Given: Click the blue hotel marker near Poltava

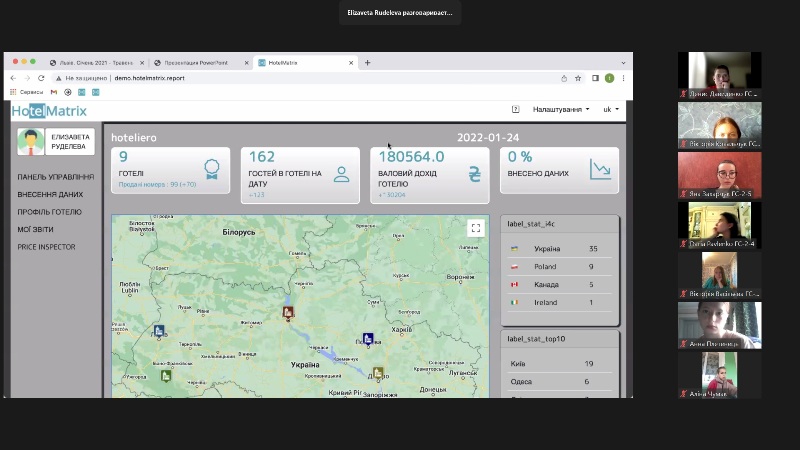Looking at the screenshot, I should (368, 340).
